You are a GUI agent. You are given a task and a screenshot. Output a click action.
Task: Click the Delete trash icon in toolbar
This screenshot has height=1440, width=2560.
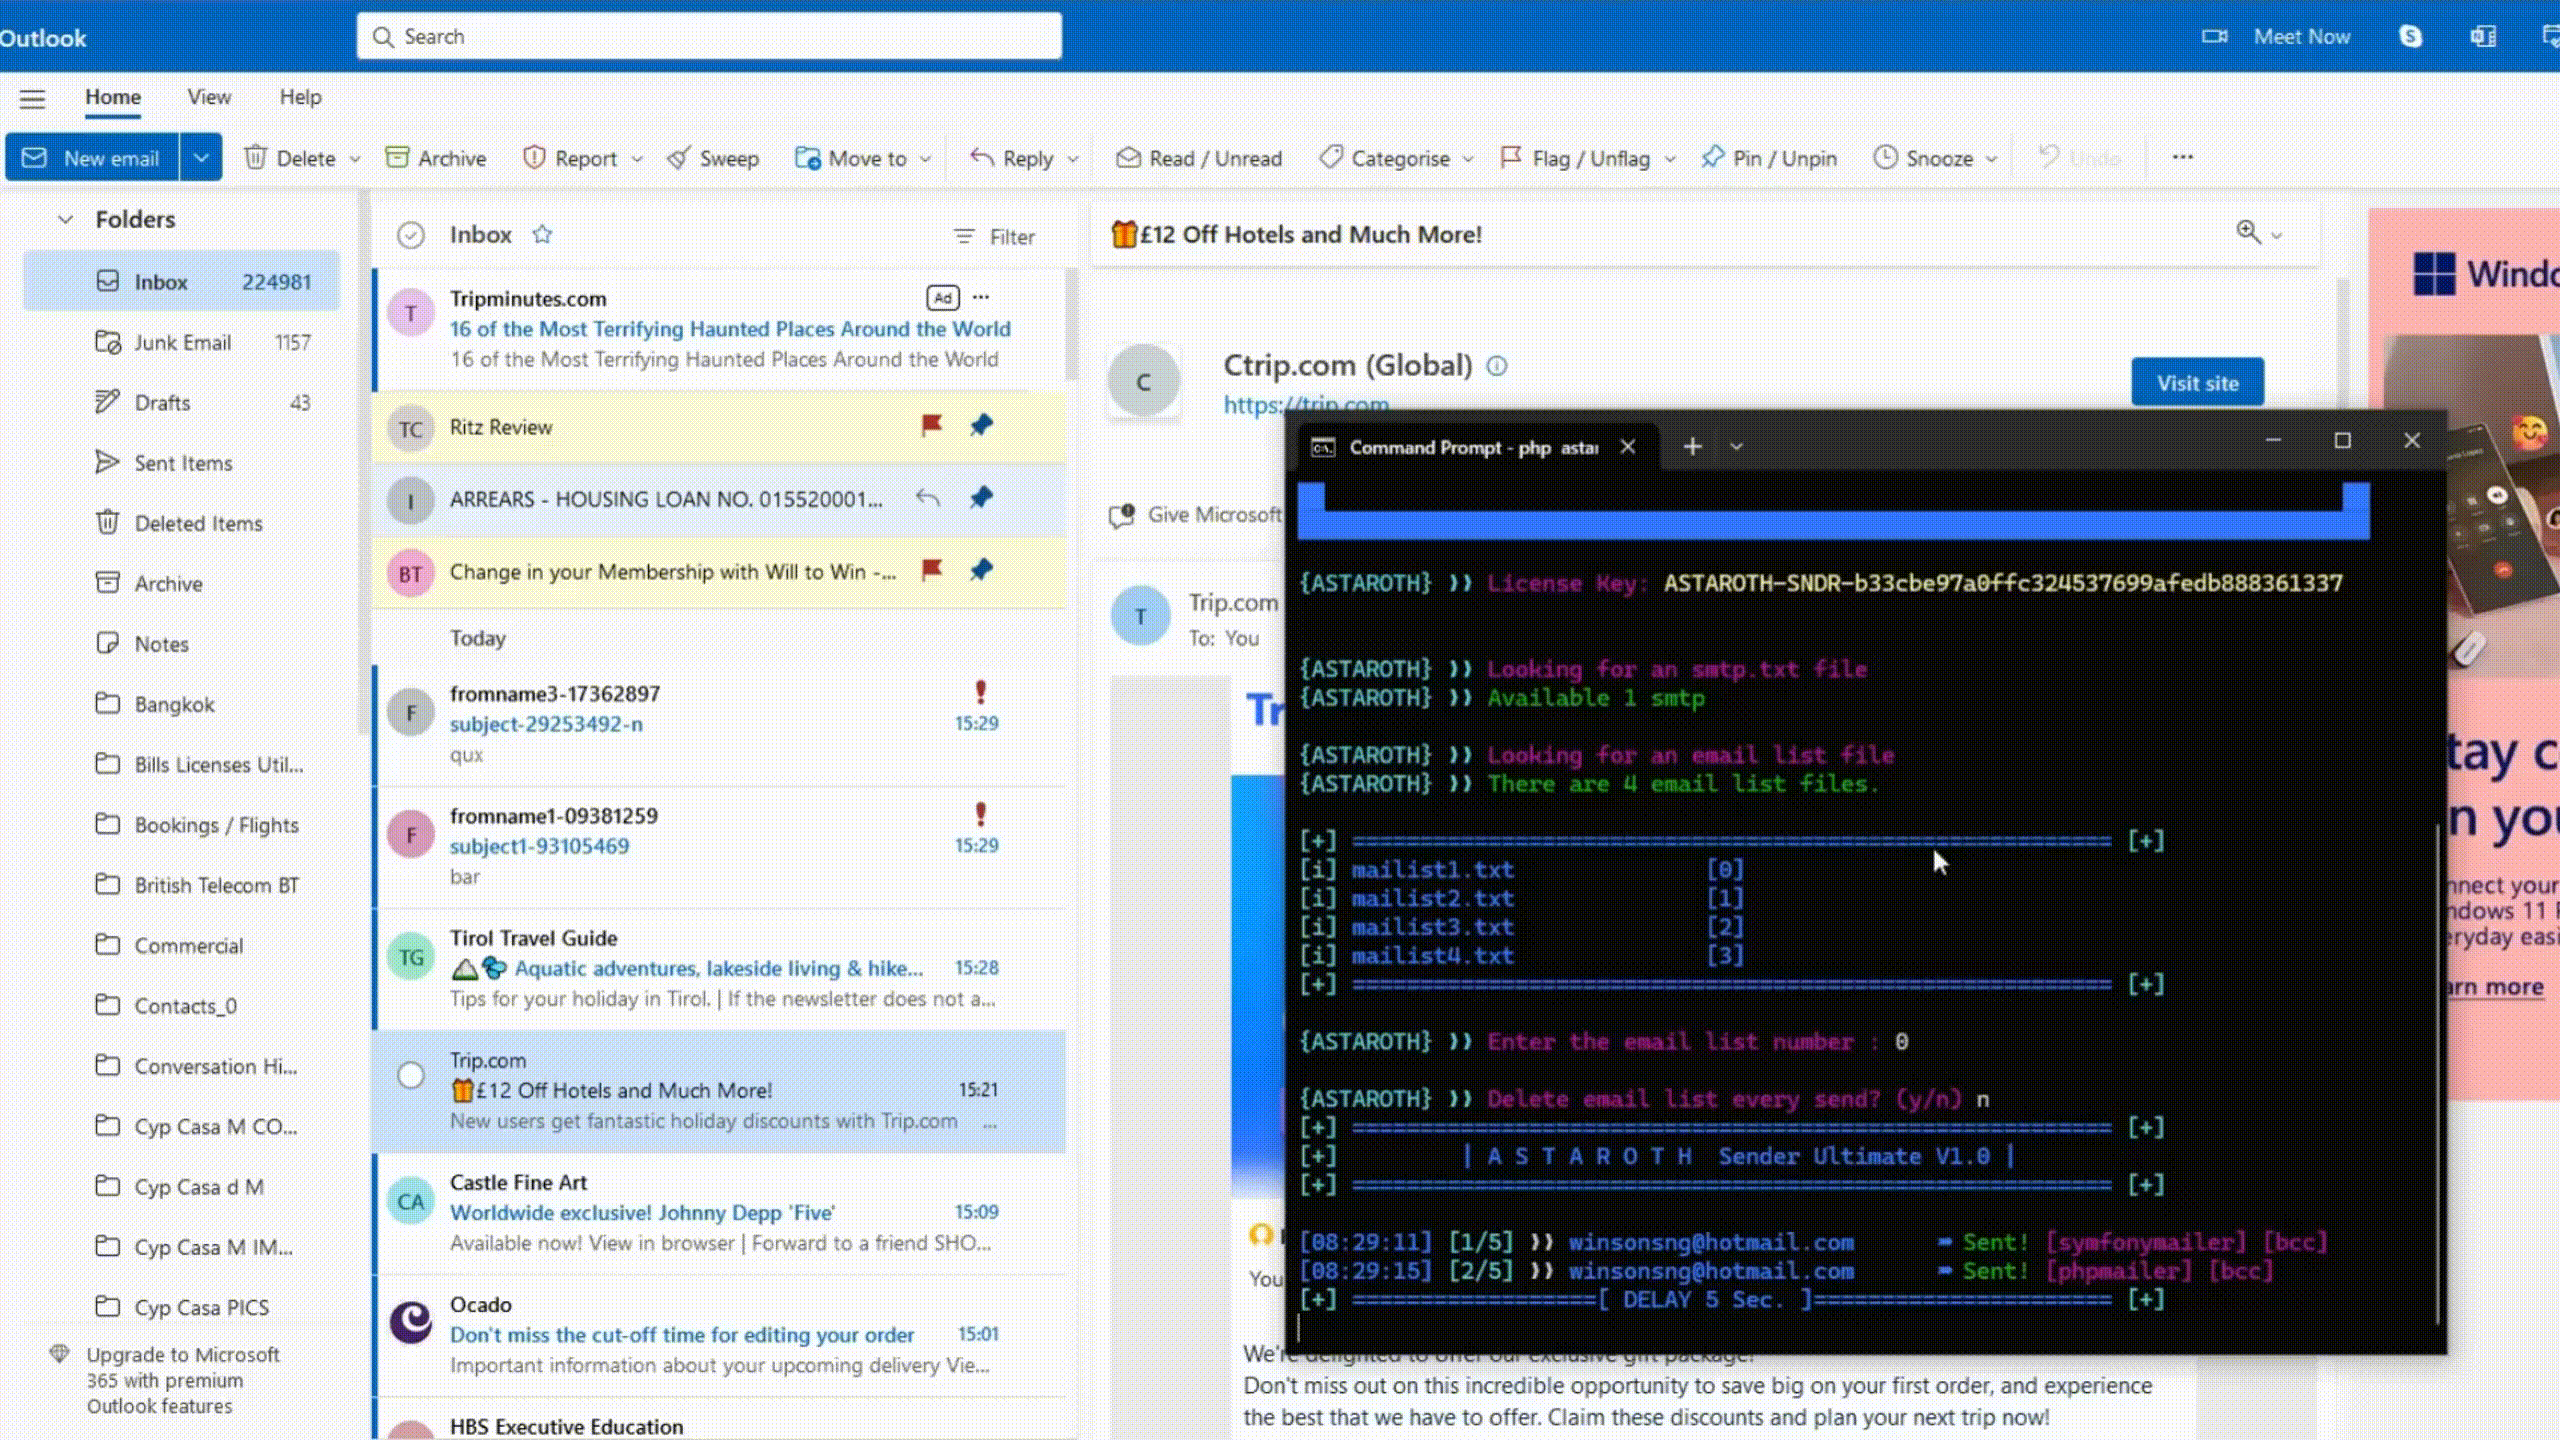tap(255, 158)
